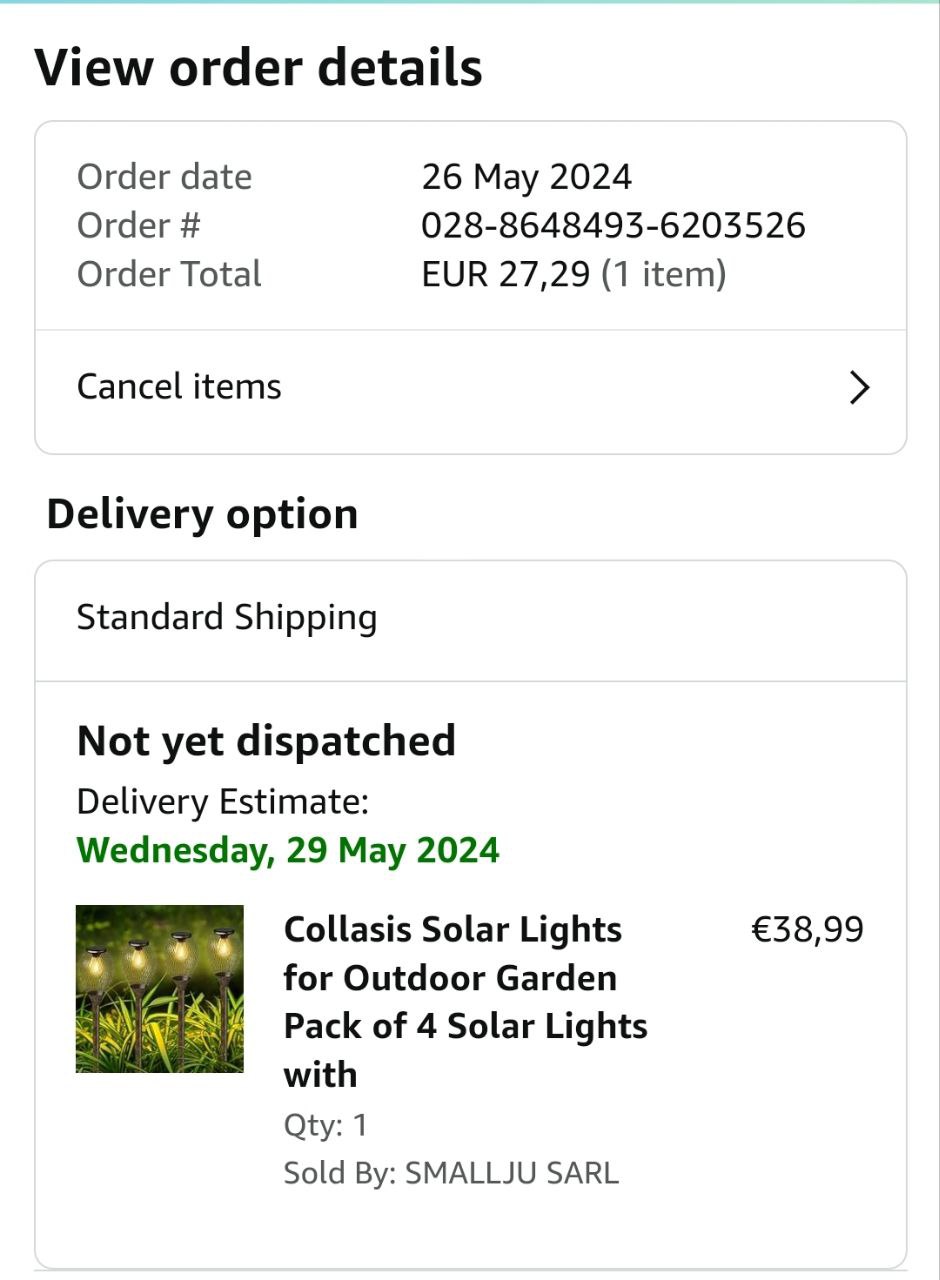Click the Delivery Estimate label
Image resolution: width=940 pixels, height=1280 pixels.
223,802
